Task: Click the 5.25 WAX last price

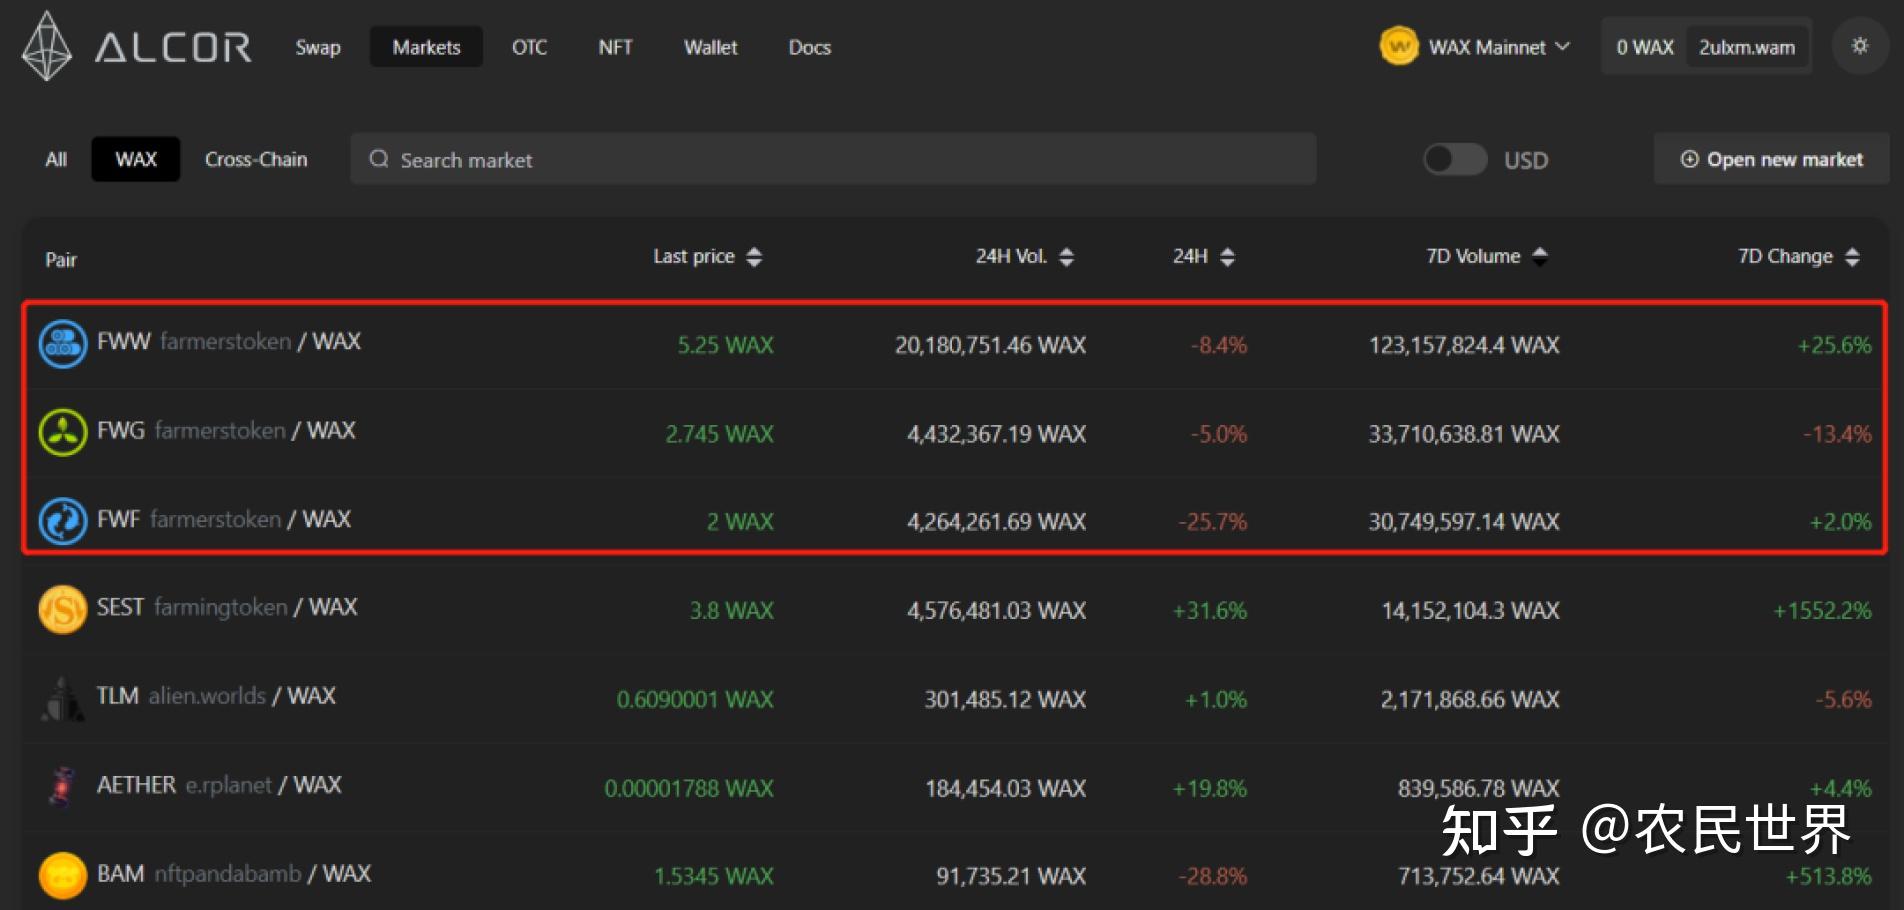Action: click(x=726, y=345)
